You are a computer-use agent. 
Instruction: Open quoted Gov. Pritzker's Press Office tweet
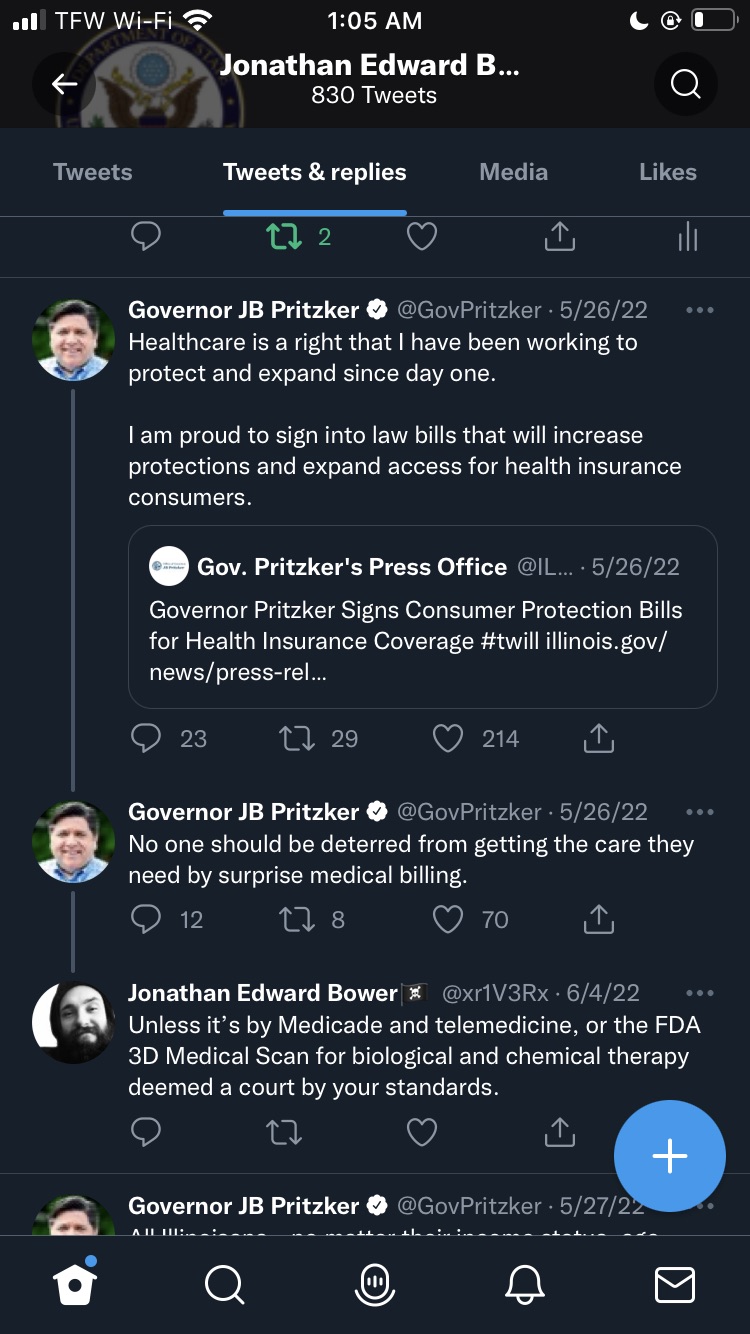422,617
